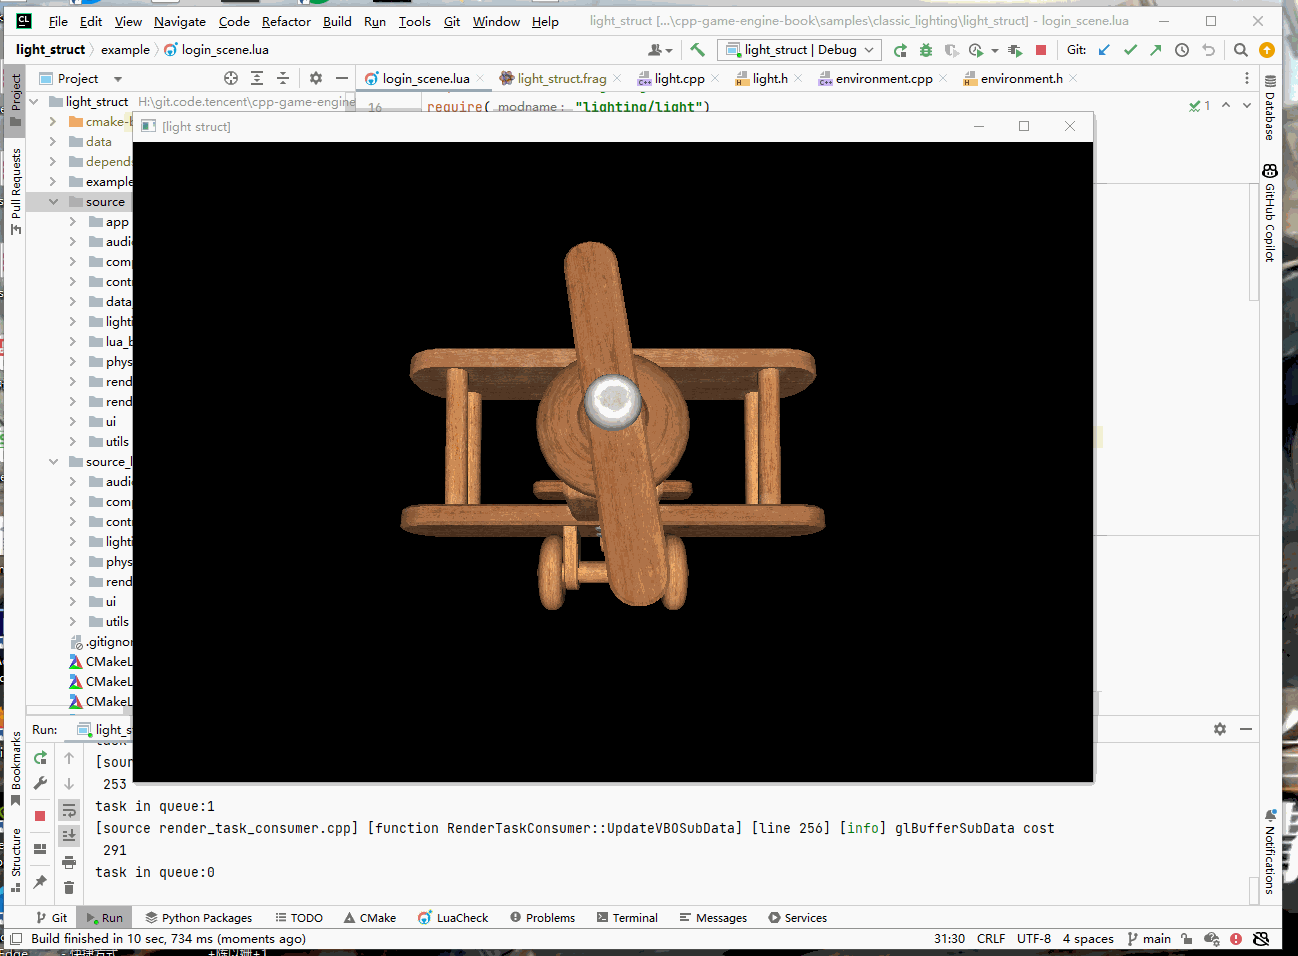Screen dimensions: 1298x956
Task: Click Expand All in Project panel
Action: (x=257, y=78)
